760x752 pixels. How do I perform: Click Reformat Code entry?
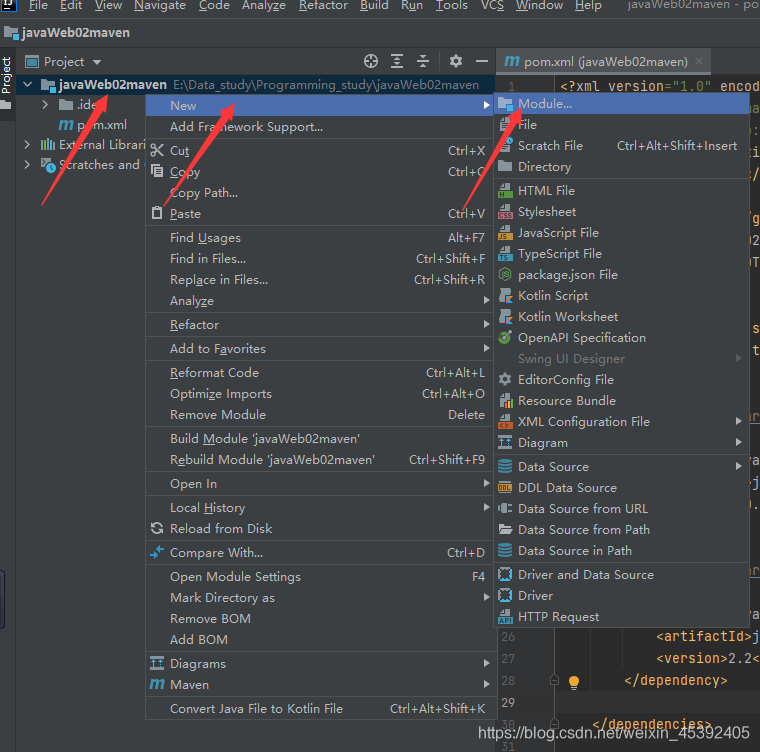[319, 372]
